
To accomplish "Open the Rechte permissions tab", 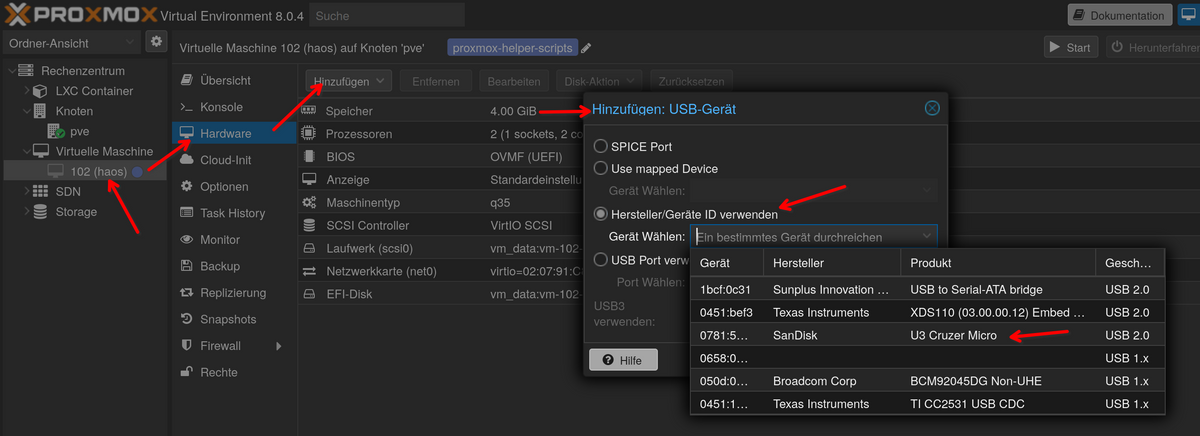I will pyautogui.click(x=235, y=372).
